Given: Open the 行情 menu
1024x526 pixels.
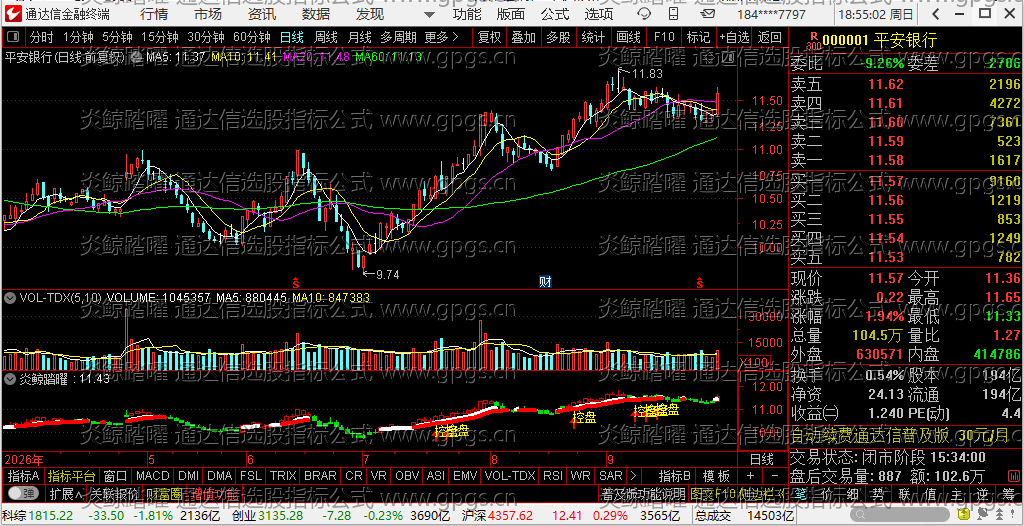Looking at the screenshot, I should pyautogui.click(x=153, y=14).
